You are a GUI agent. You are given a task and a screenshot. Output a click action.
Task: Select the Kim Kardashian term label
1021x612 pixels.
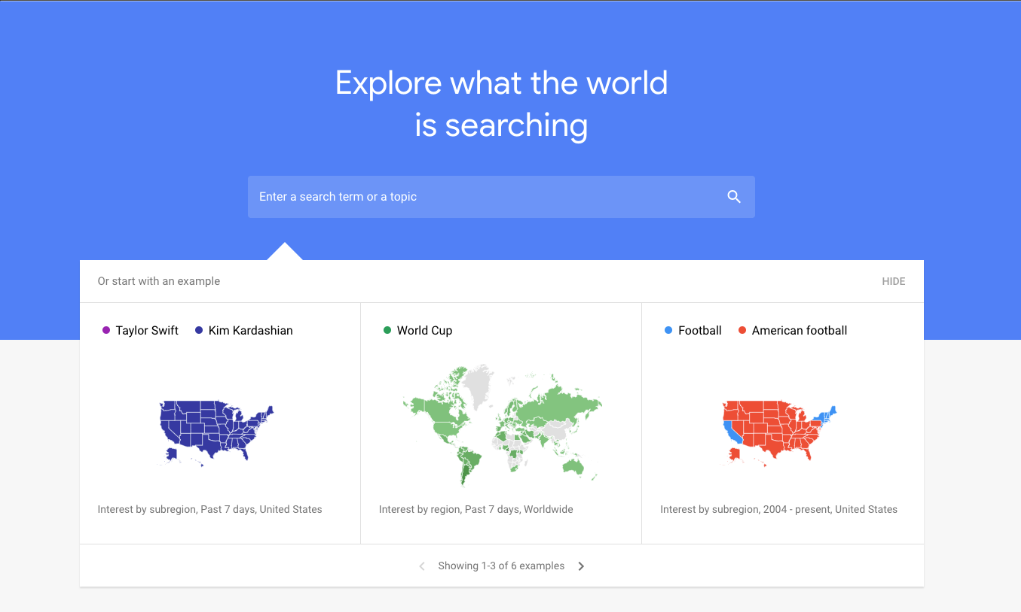point(251,331)
